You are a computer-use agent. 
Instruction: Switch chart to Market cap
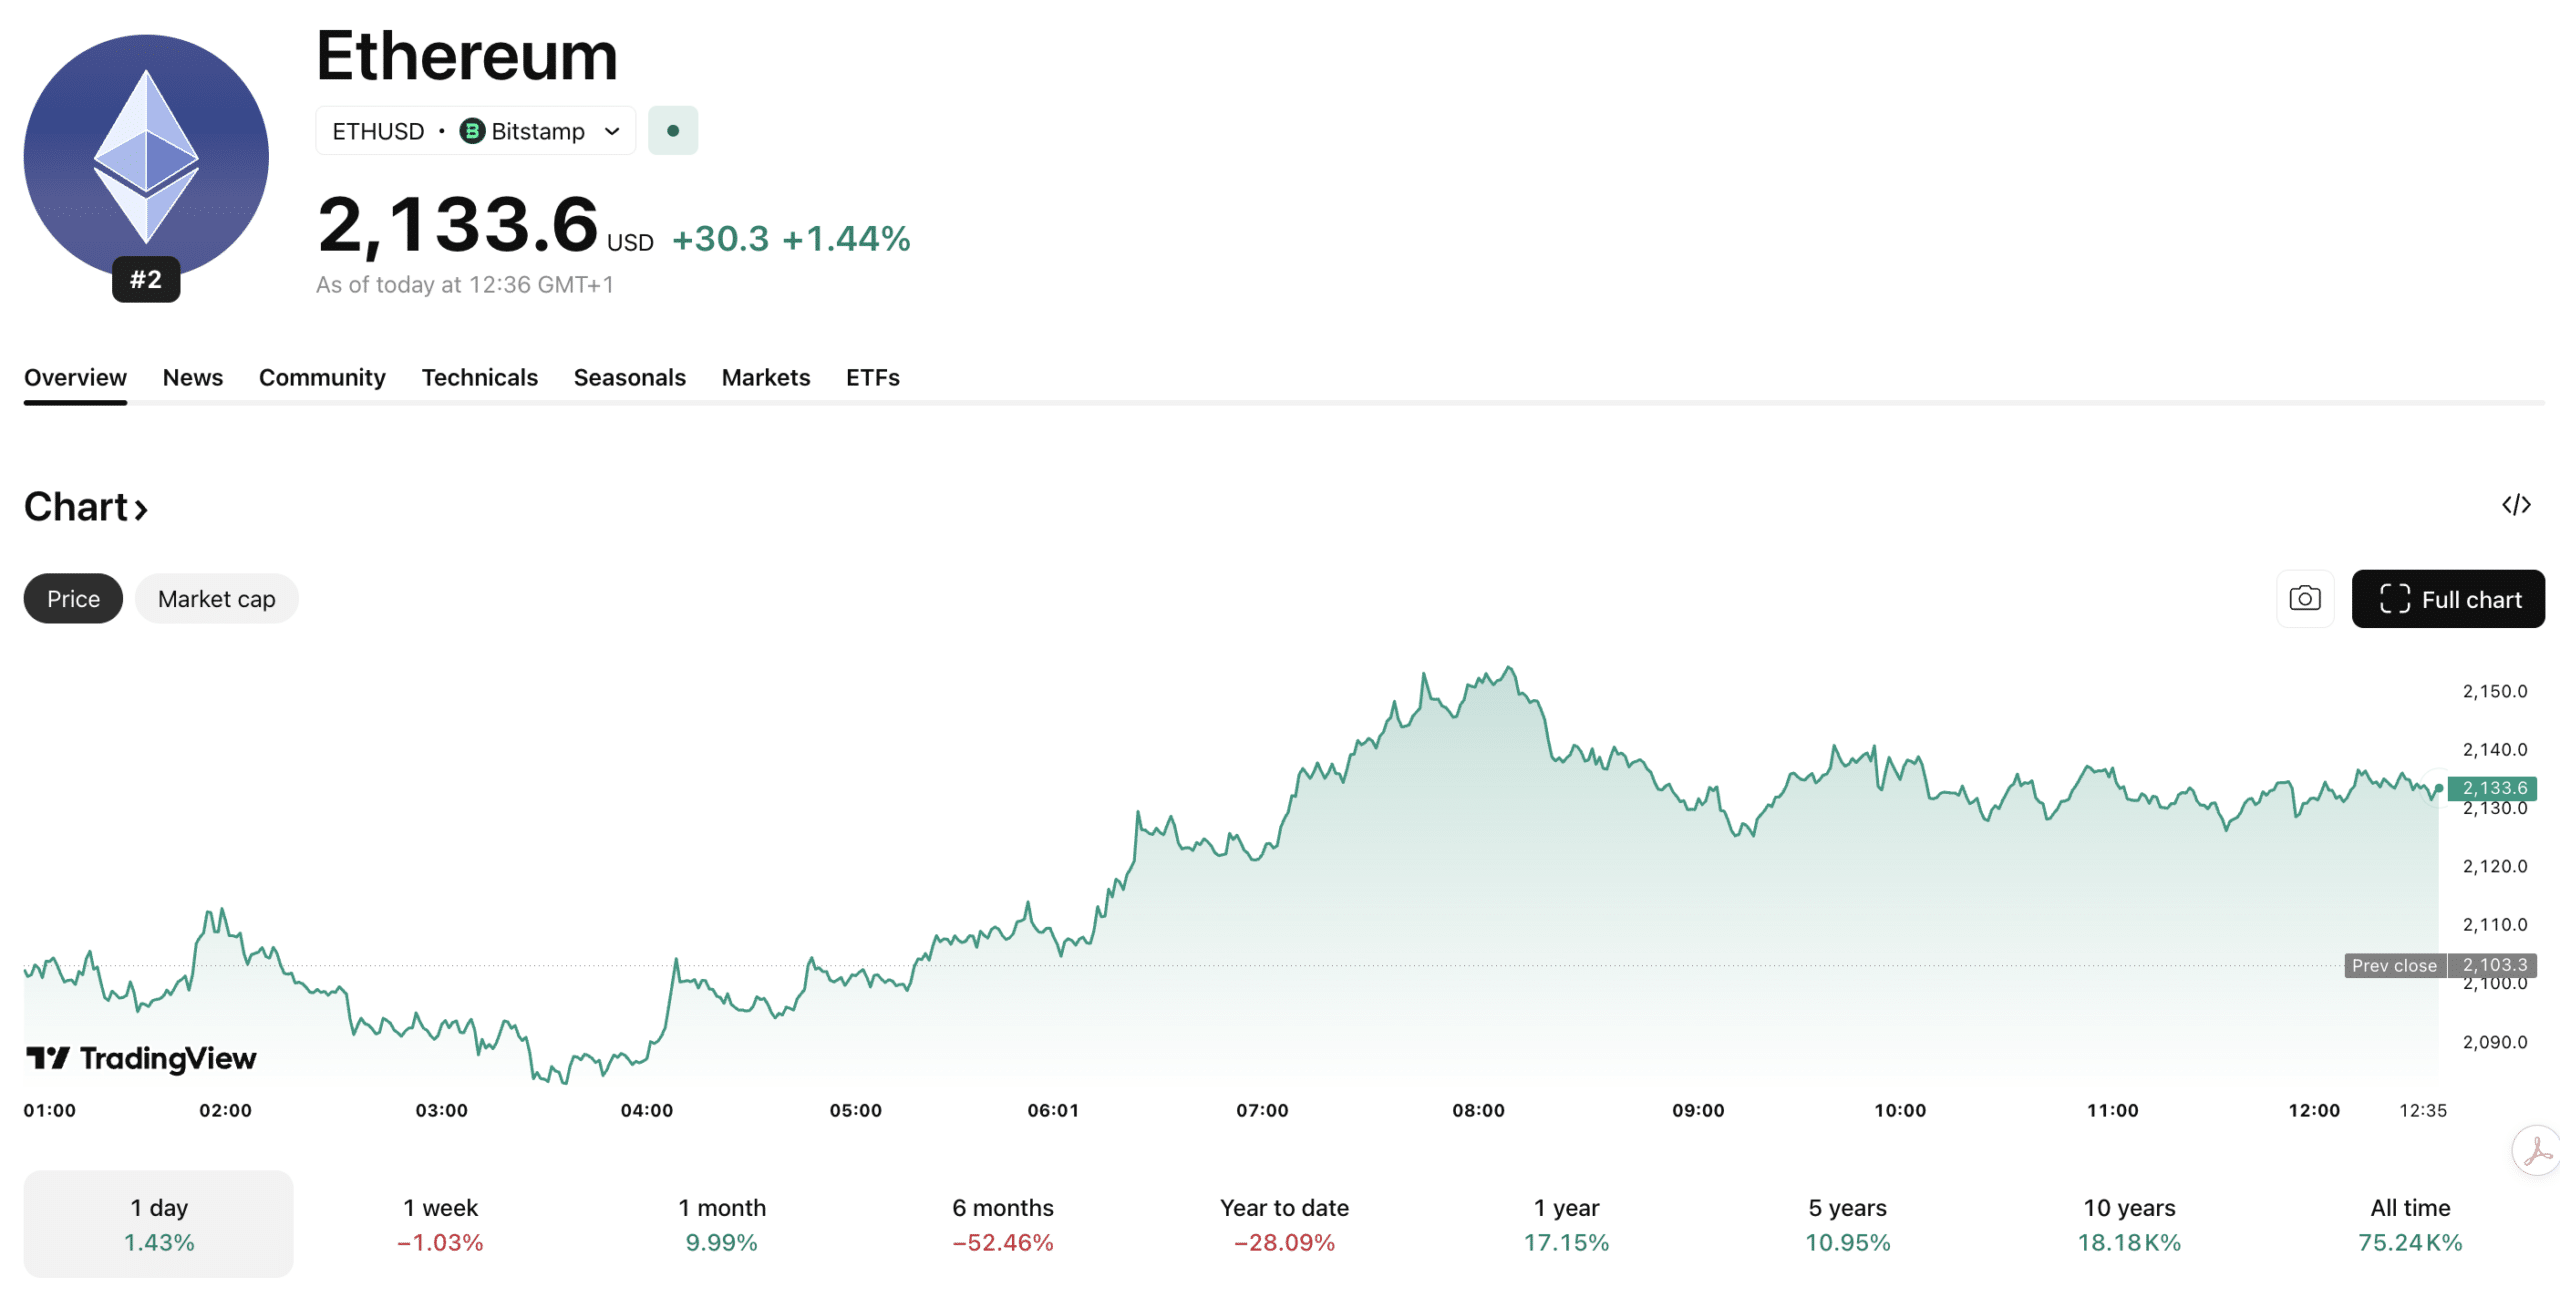click(217, 599)
